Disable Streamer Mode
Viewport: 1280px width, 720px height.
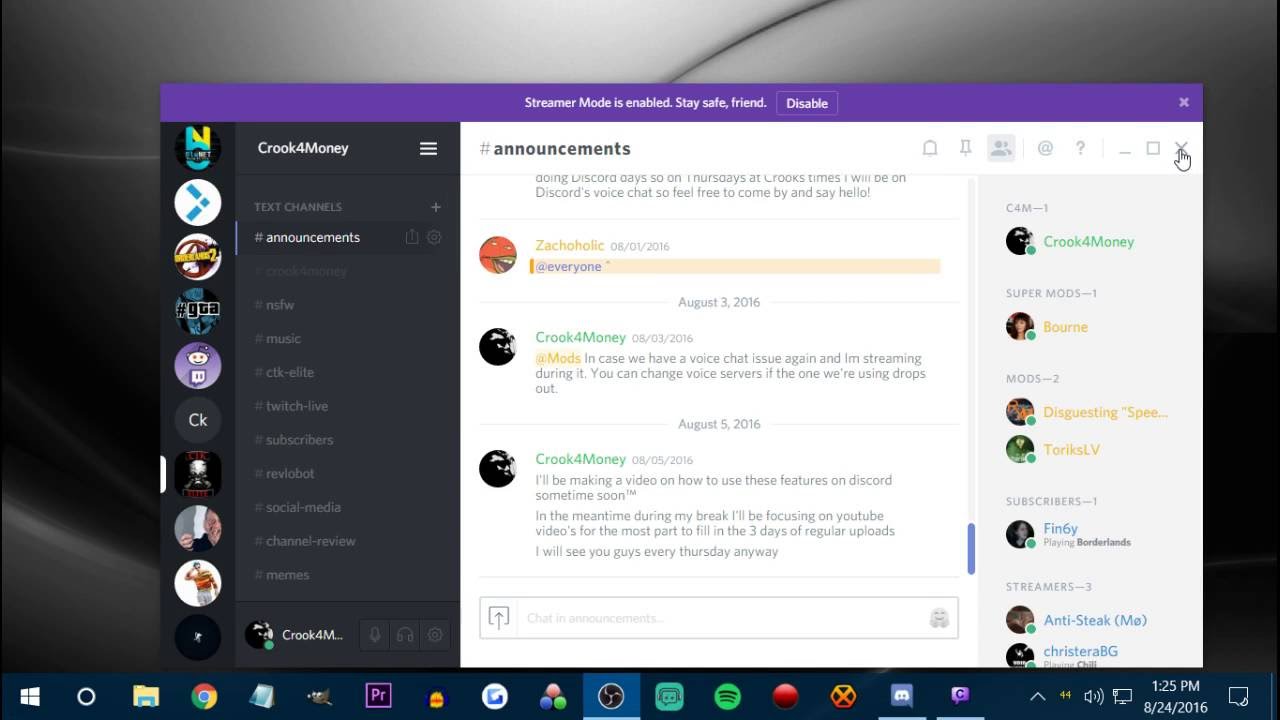(807, 103)
